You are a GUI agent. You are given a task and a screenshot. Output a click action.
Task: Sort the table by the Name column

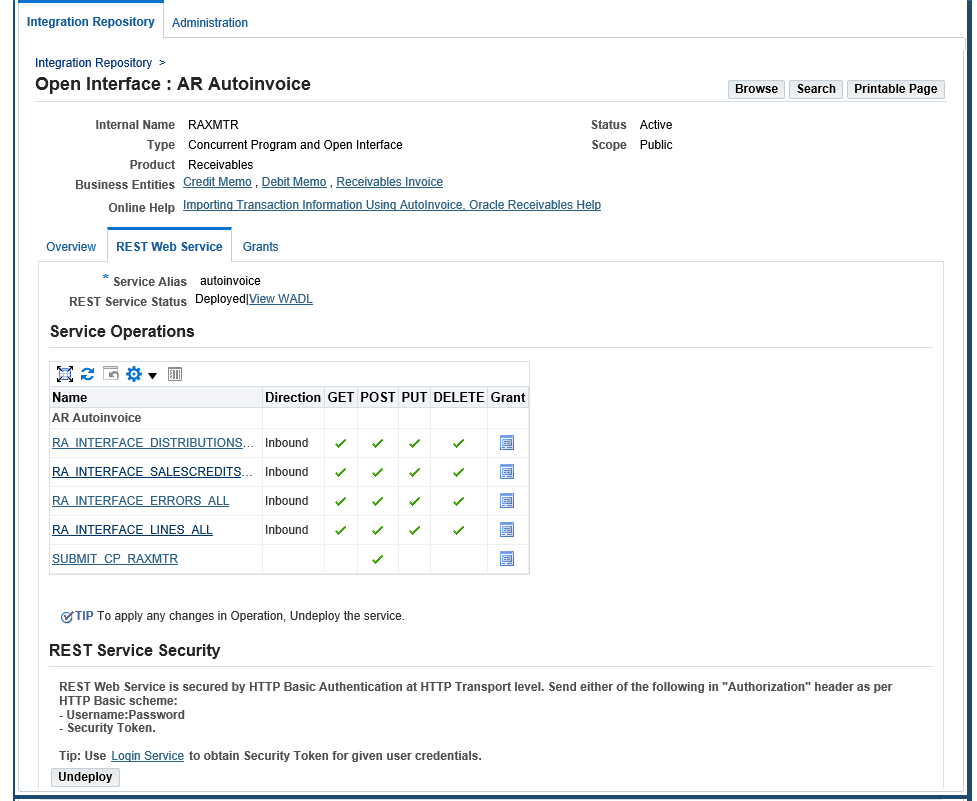(x=68, y=397)
